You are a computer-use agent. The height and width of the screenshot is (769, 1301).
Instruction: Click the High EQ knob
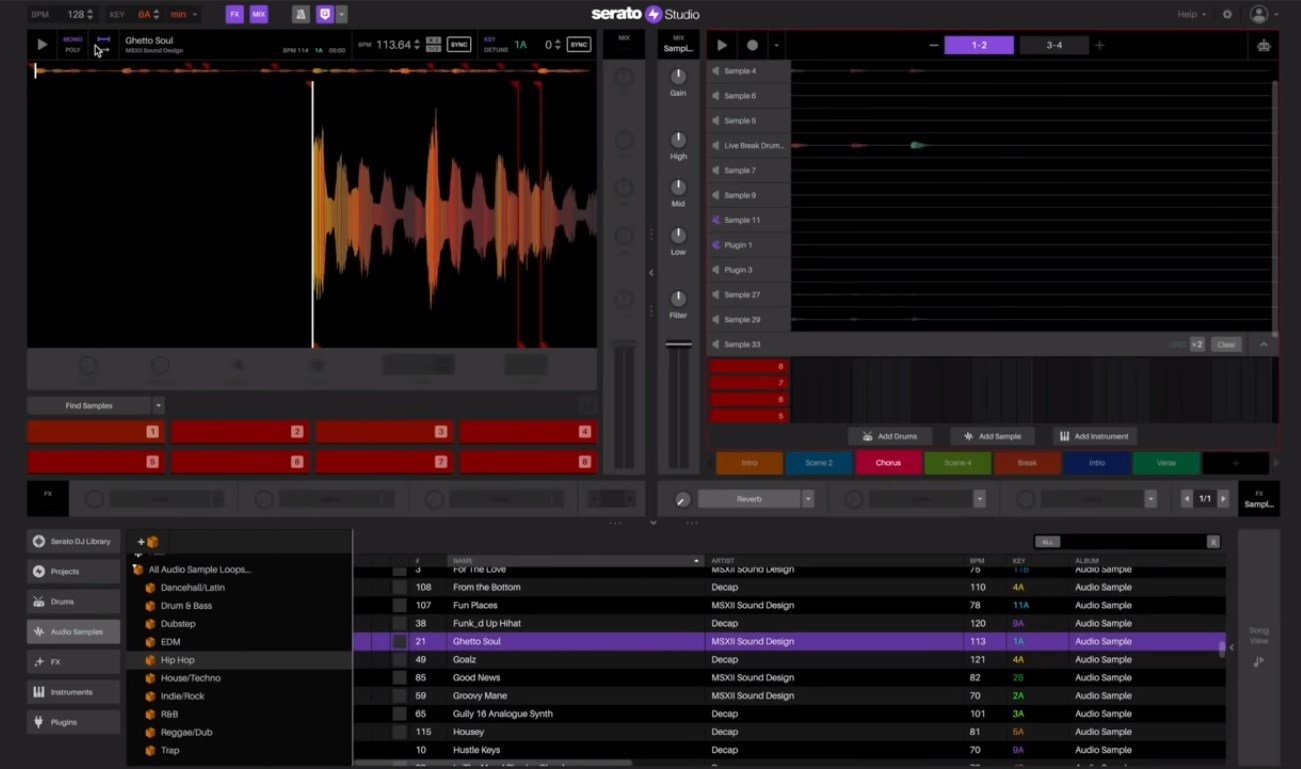pyautogui.click(x=678, y=139)
